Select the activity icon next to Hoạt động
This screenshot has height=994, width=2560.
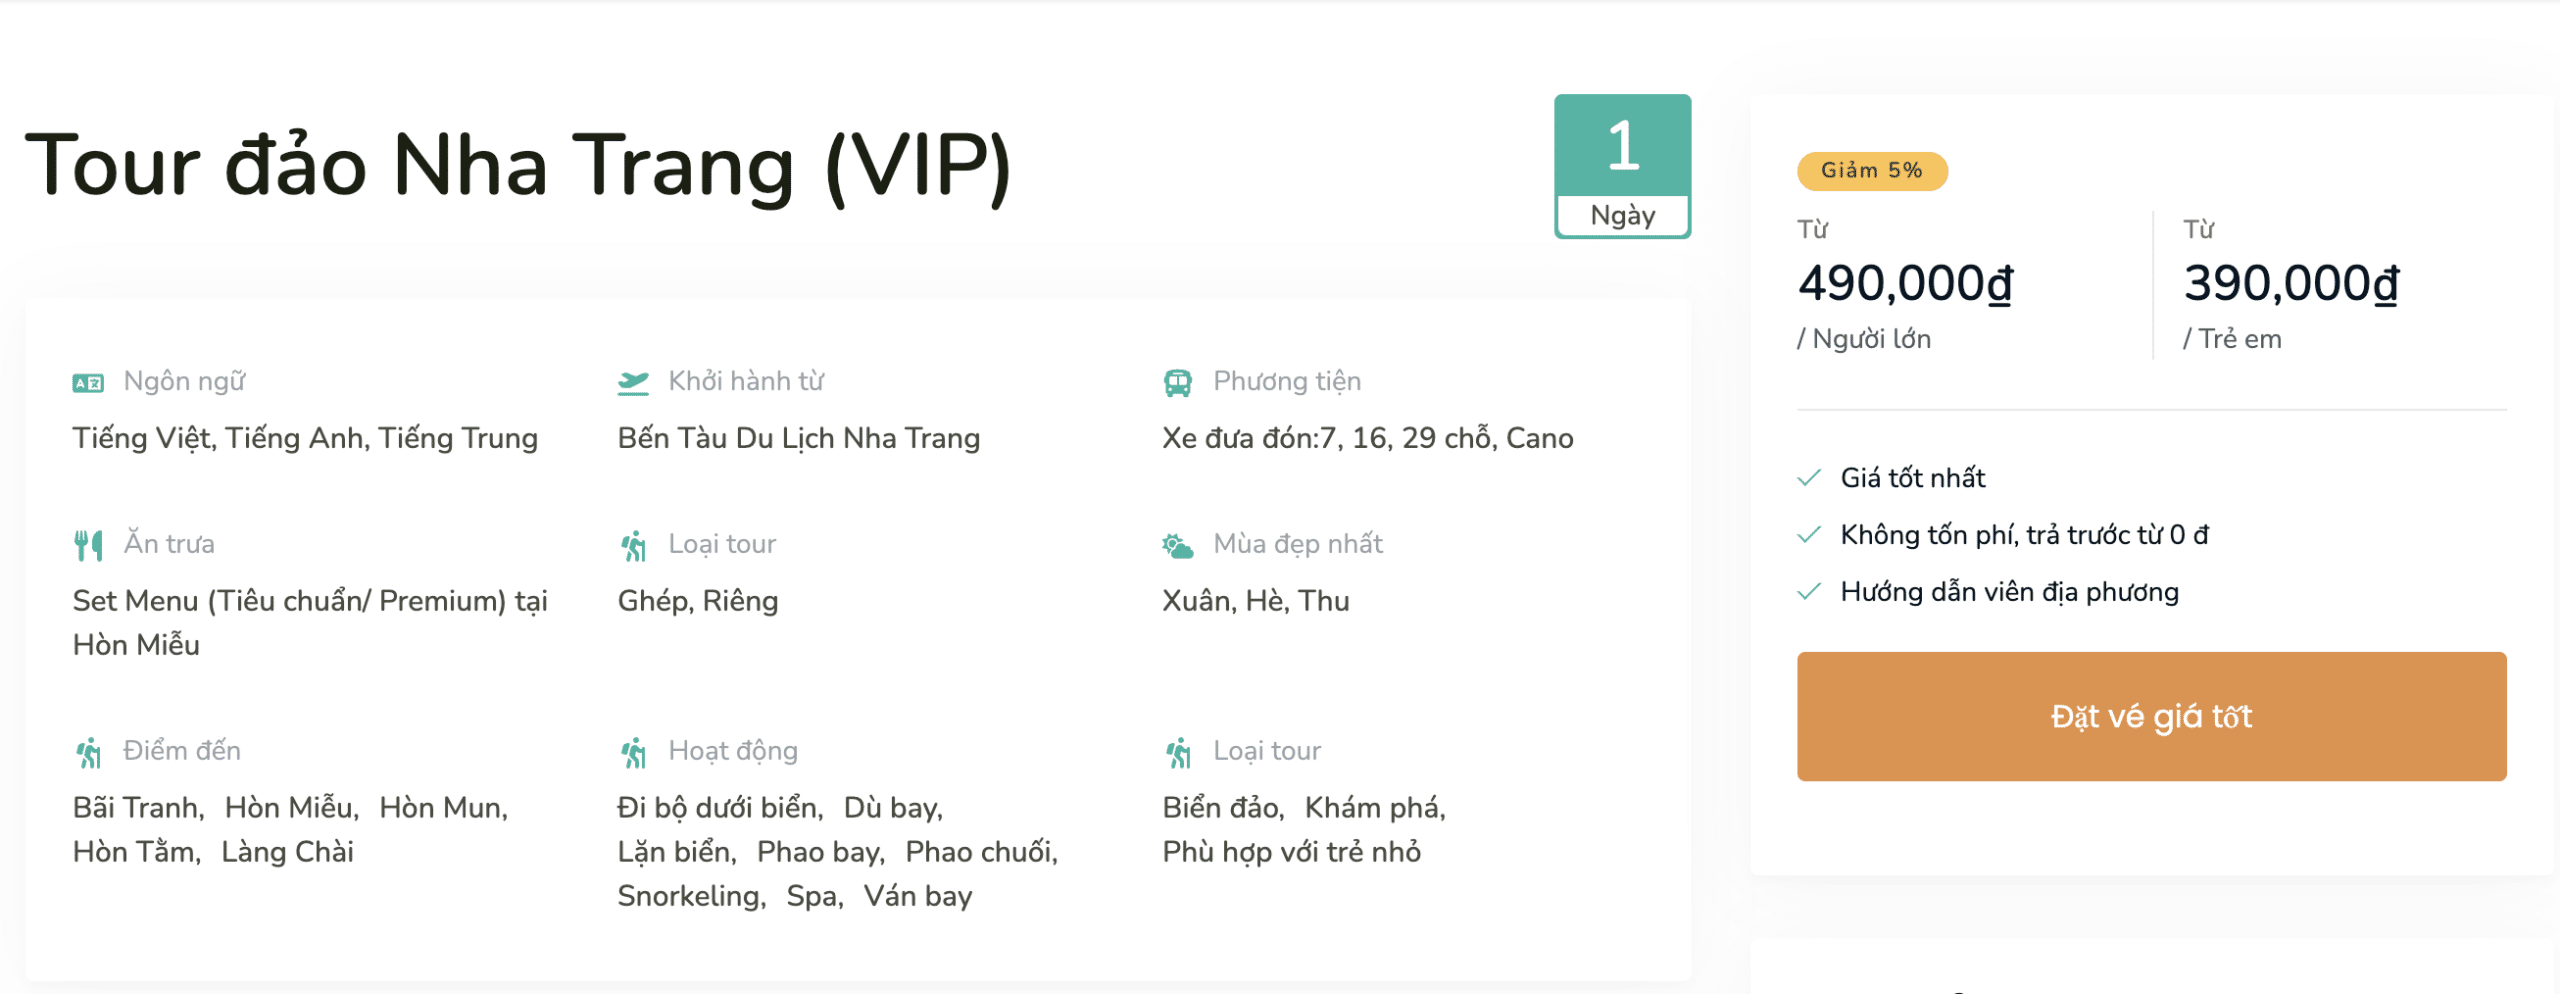pos(633,750)
